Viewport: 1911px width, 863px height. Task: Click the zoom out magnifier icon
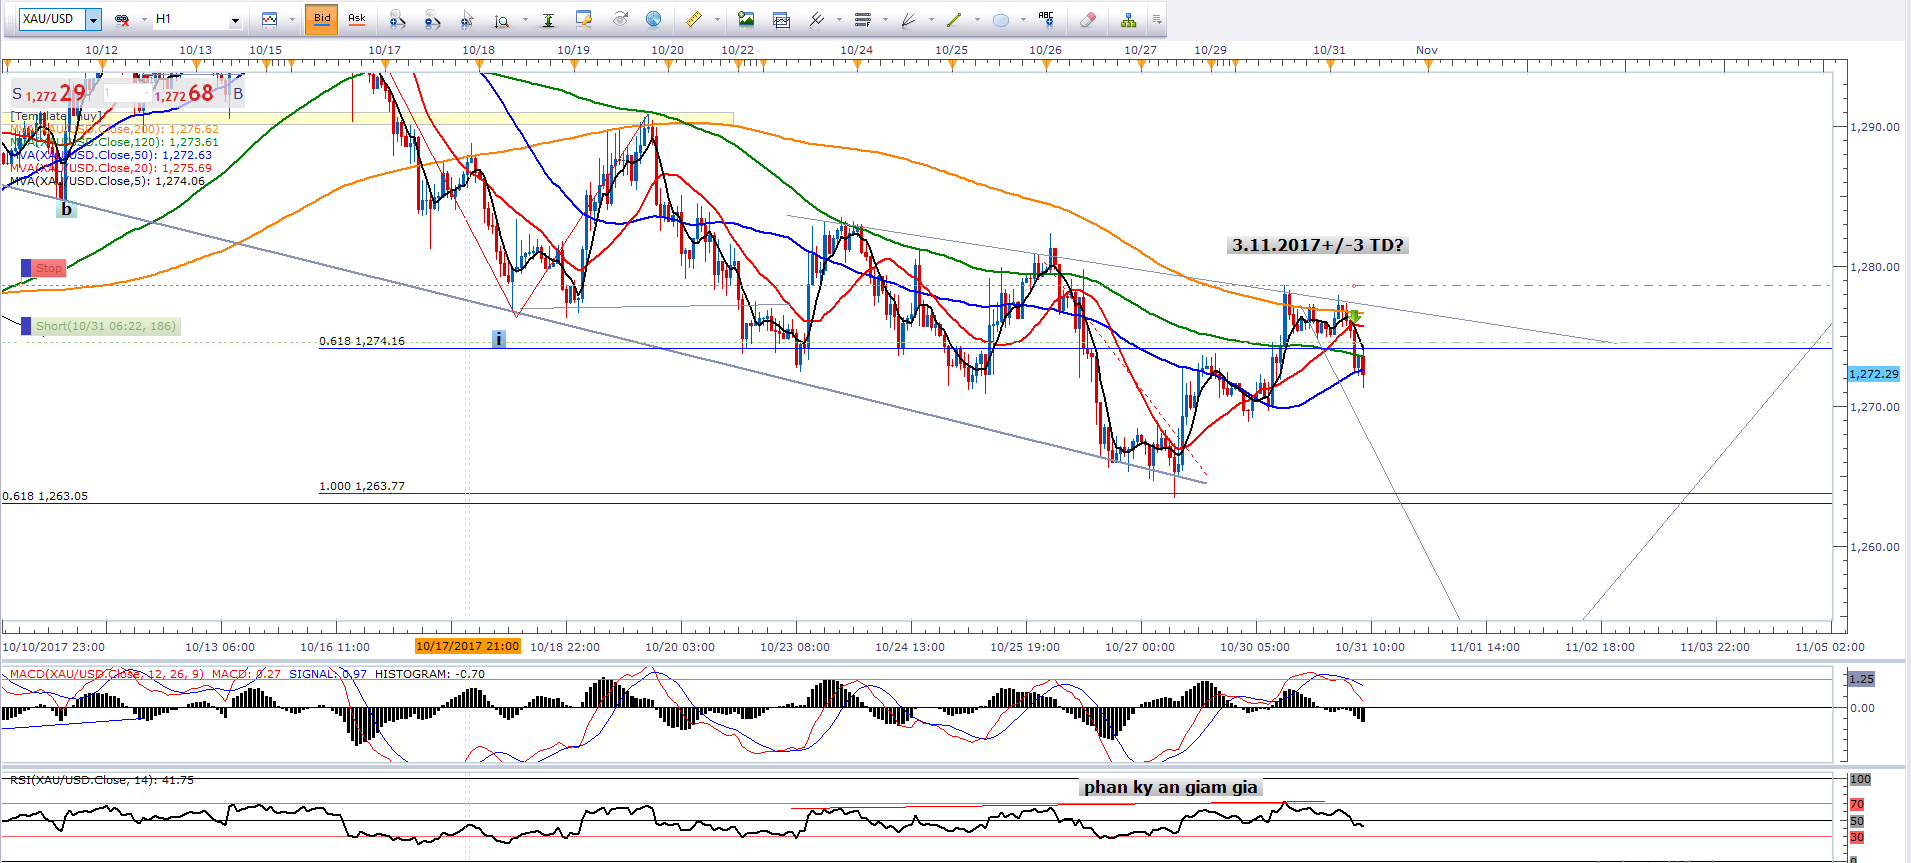(432, 19)
